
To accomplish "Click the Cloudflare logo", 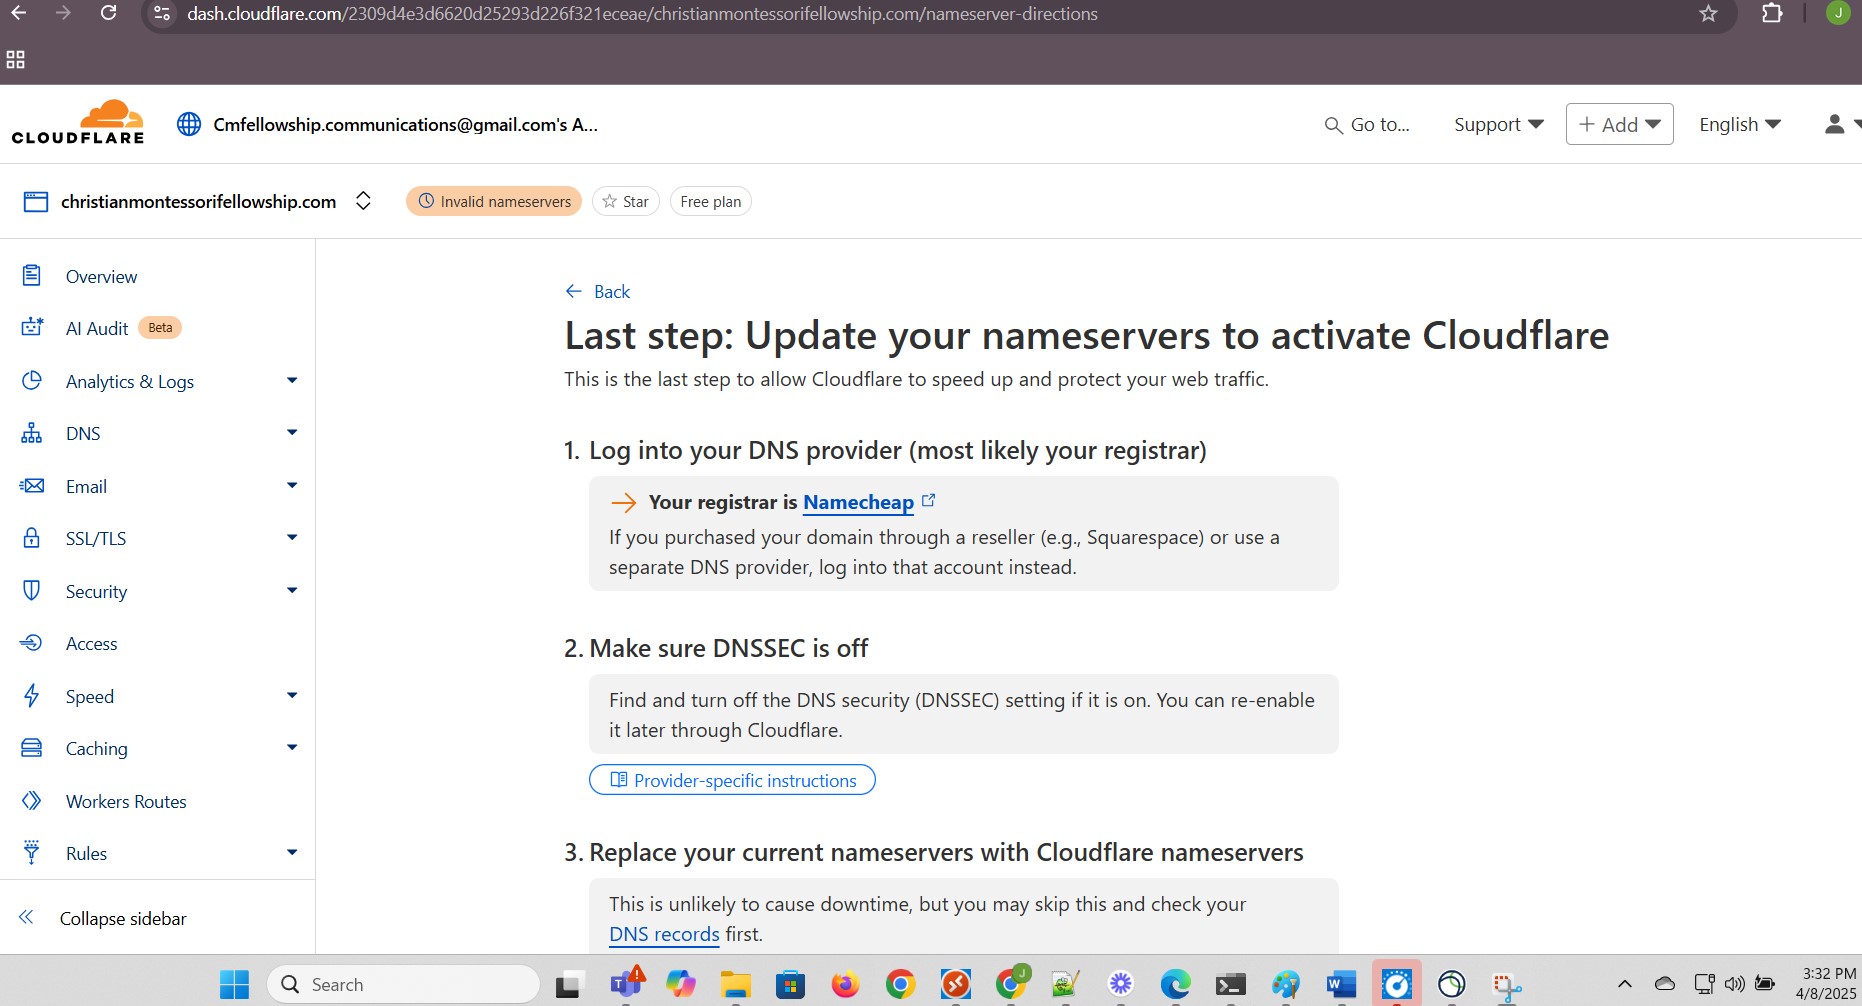I will coord(78,123).
